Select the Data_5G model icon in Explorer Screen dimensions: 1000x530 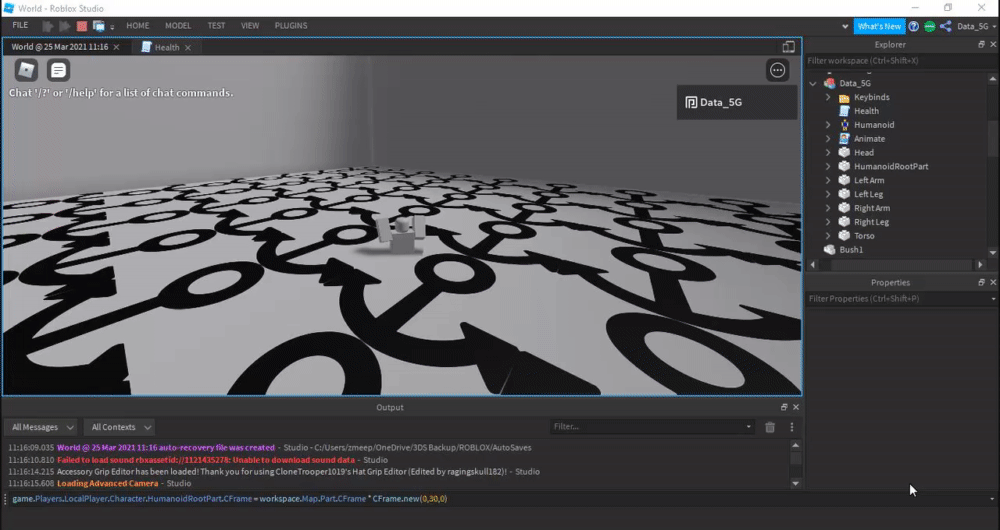coord(830,84)
